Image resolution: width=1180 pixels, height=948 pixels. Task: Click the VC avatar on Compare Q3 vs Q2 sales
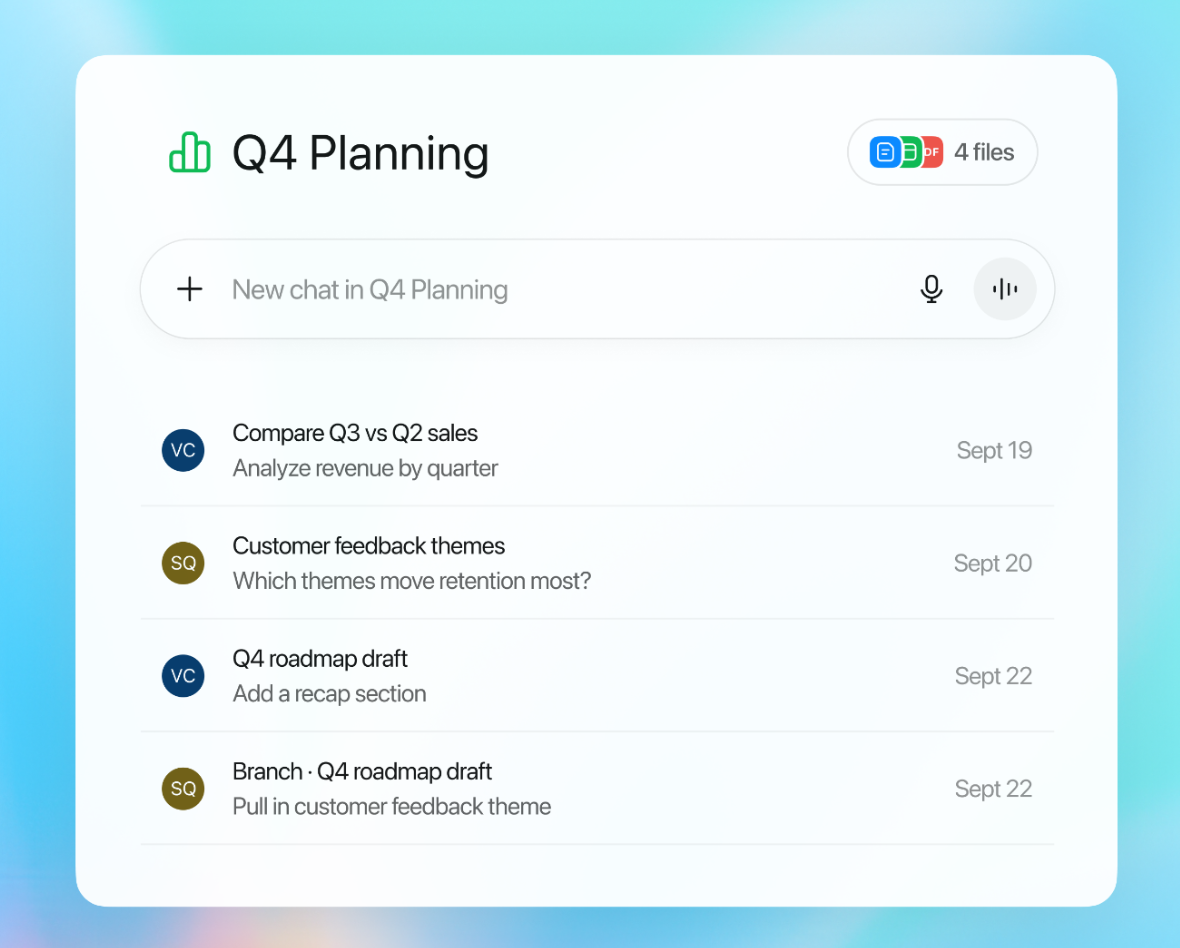(x=183, y=450)
